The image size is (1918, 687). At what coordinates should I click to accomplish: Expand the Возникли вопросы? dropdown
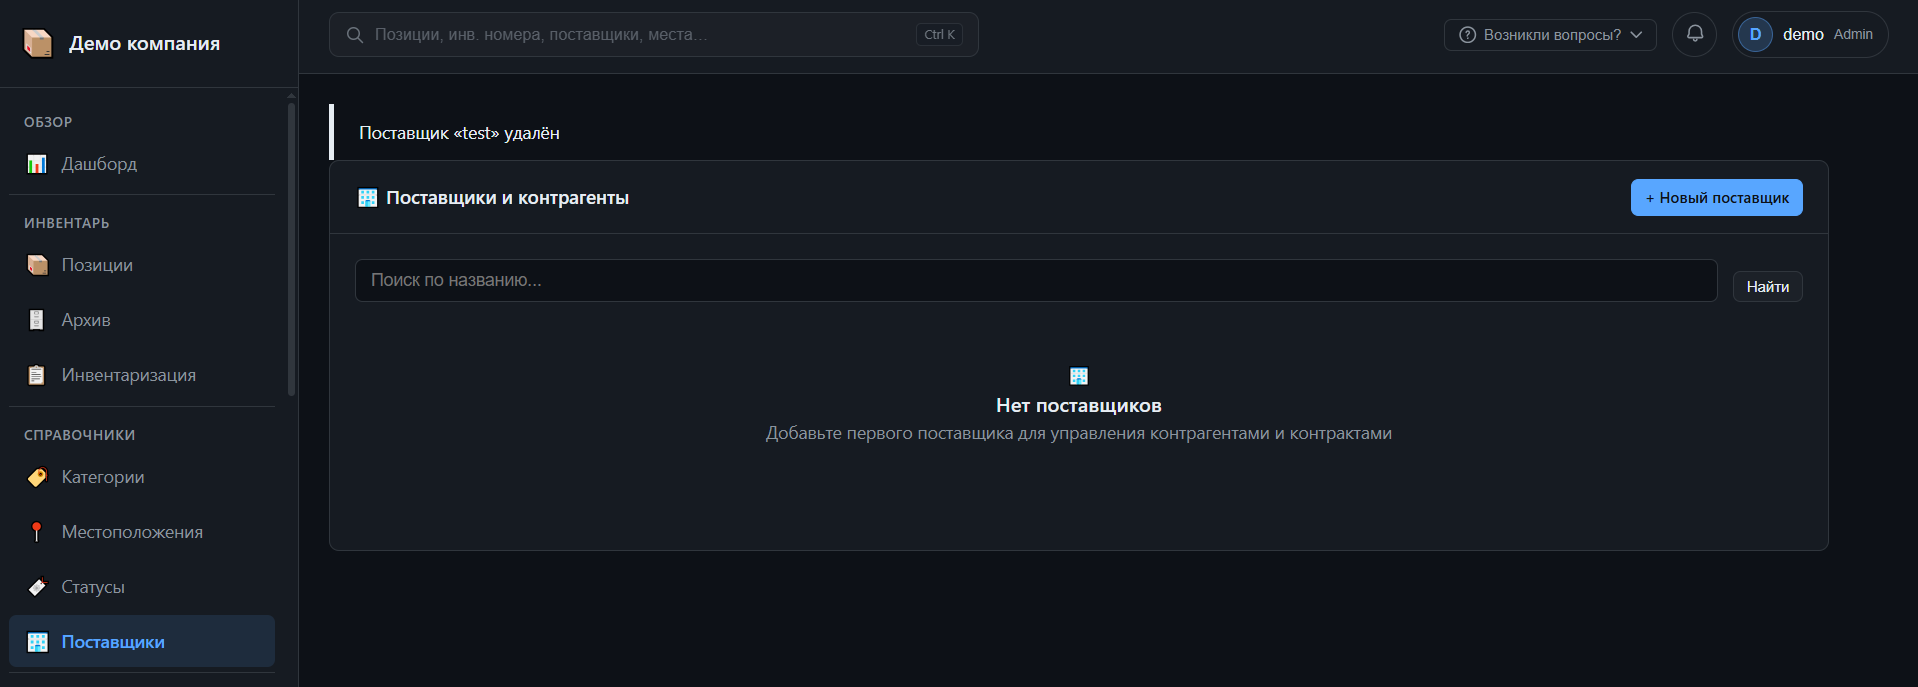pos(1550,34)
